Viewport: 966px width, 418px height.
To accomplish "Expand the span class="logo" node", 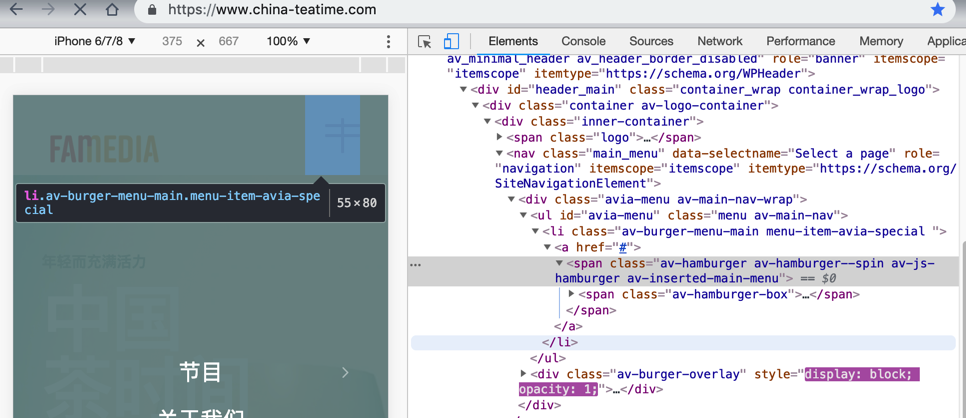I will [500, 137].
